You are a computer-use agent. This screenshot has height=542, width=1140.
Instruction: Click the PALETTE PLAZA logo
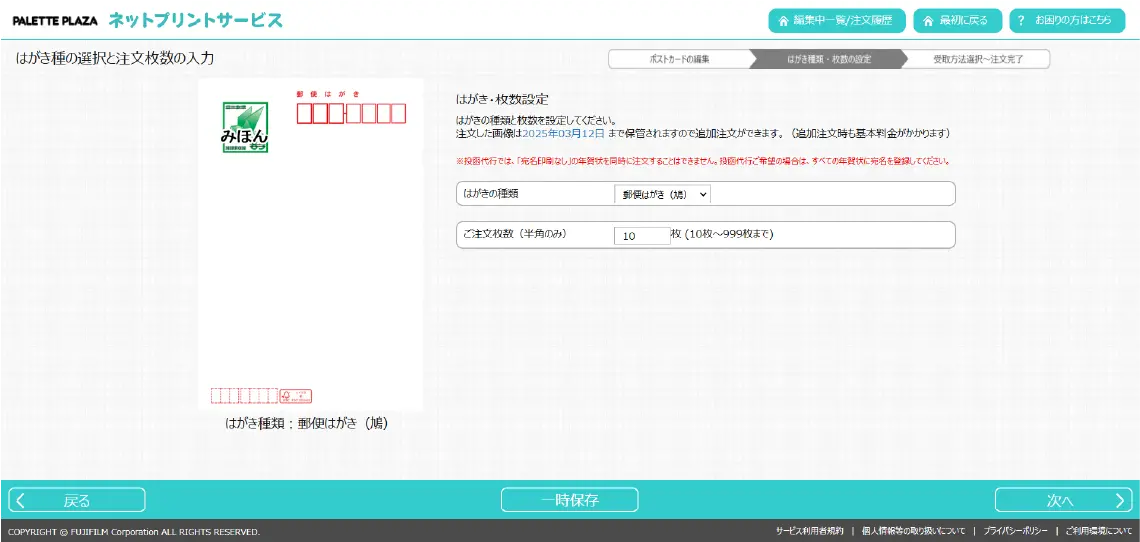pyautogui.click(x=55, y=21)
